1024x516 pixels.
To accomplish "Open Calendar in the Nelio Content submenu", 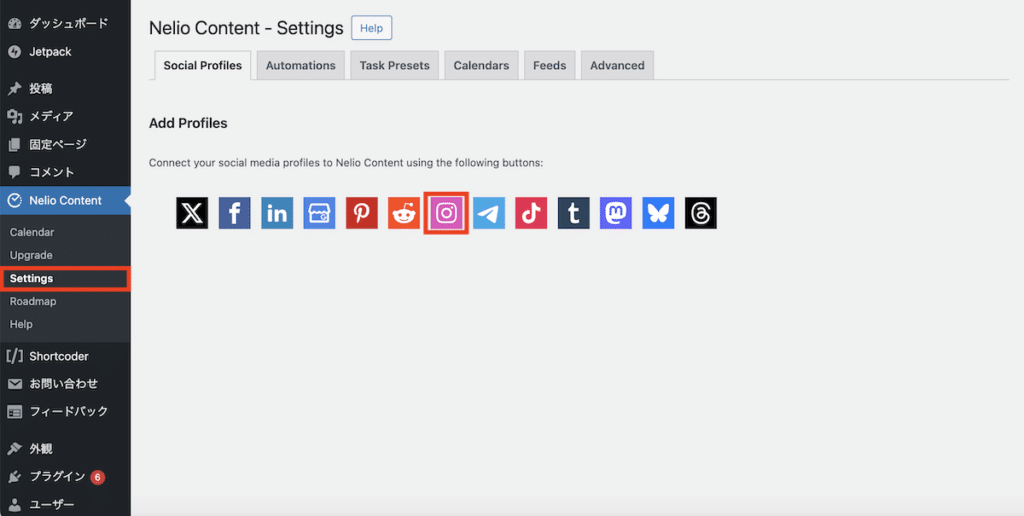I will click(x=32, y=232).
